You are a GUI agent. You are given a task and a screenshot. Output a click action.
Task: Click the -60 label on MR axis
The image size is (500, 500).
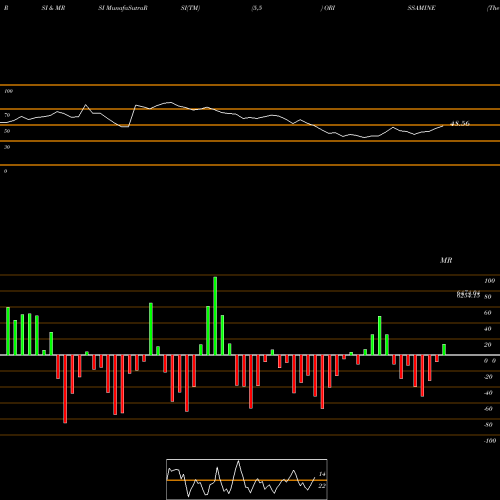point(488,409)
